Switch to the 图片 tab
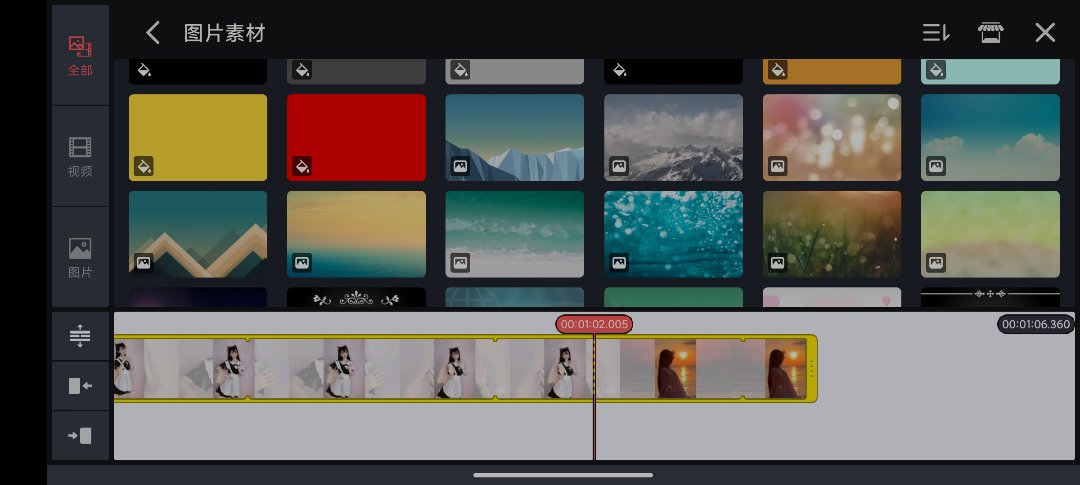1080x485 pixels. pyautogui.click(x=80, y=257)
